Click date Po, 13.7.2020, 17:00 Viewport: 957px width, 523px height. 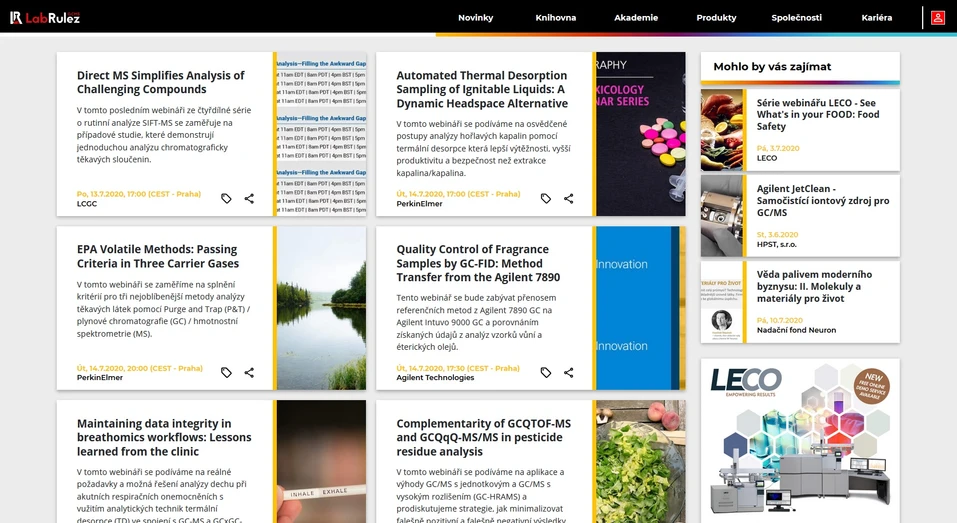(139, 194)
